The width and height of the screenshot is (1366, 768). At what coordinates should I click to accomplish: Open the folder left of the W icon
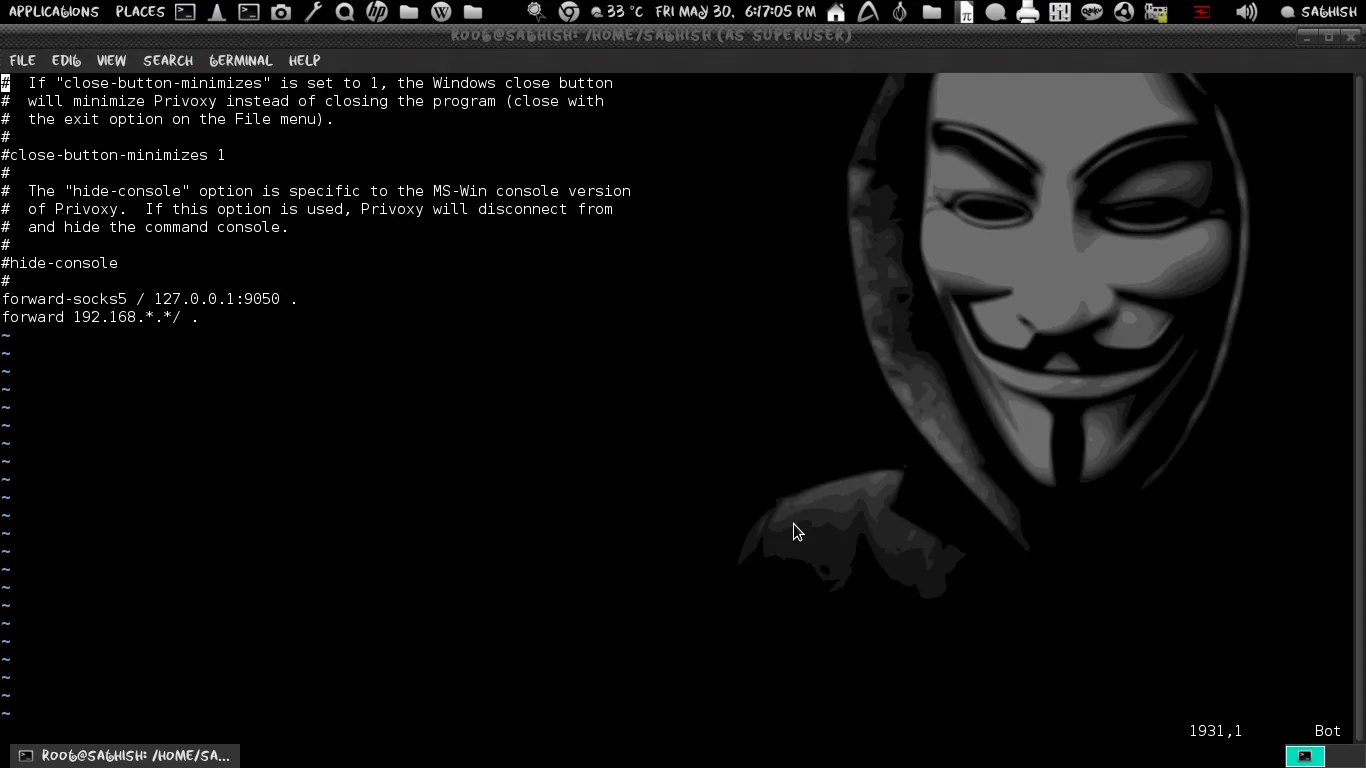click(409, 12)
